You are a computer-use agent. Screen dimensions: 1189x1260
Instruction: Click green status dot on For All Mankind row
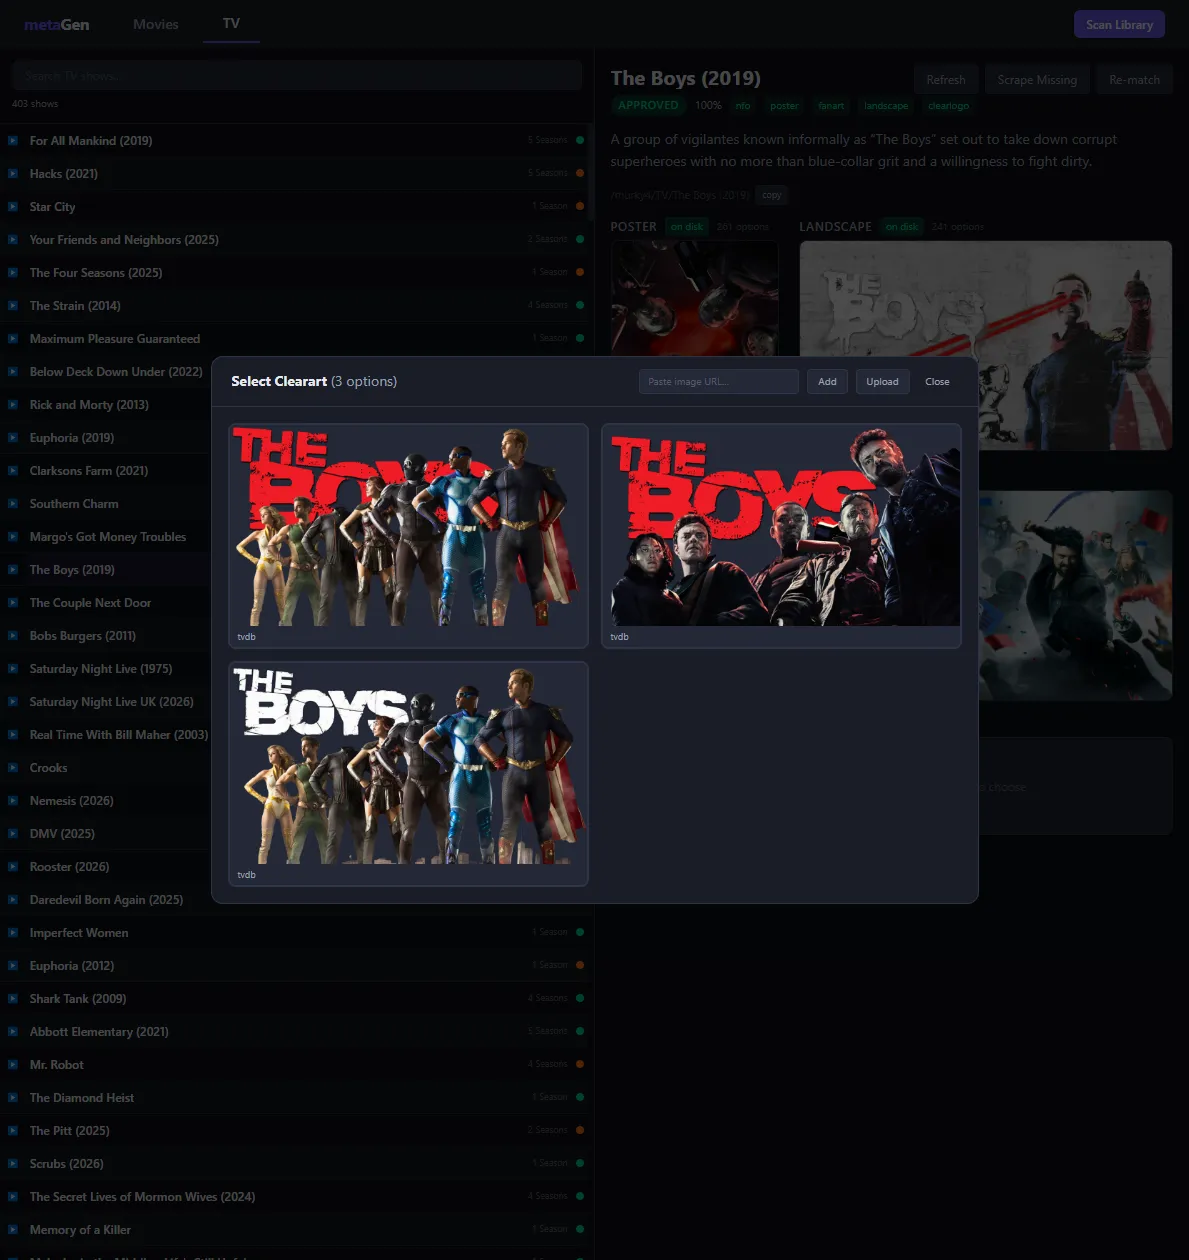[x=580, y=140]
